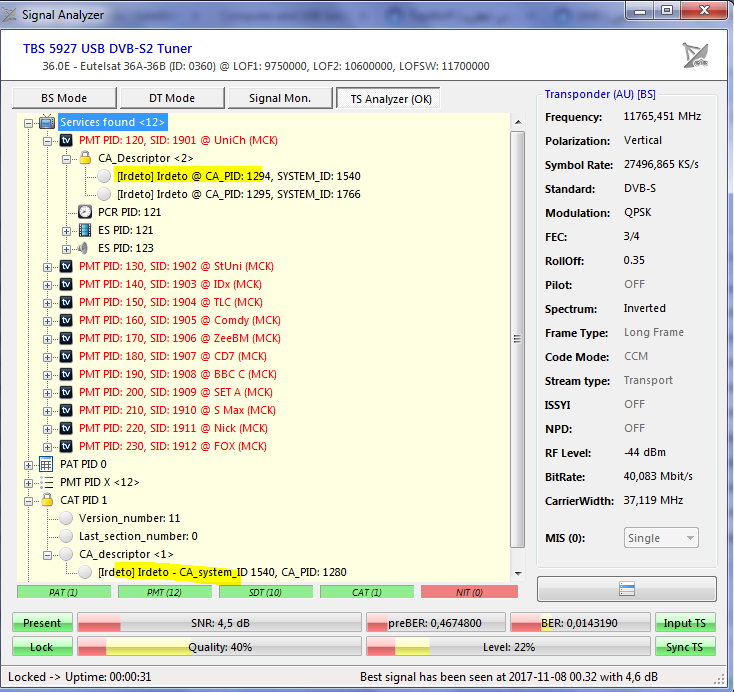Expand the StUni PMT PID 130 node
Viewport: 734px width, 692px height.
(48, 266)
